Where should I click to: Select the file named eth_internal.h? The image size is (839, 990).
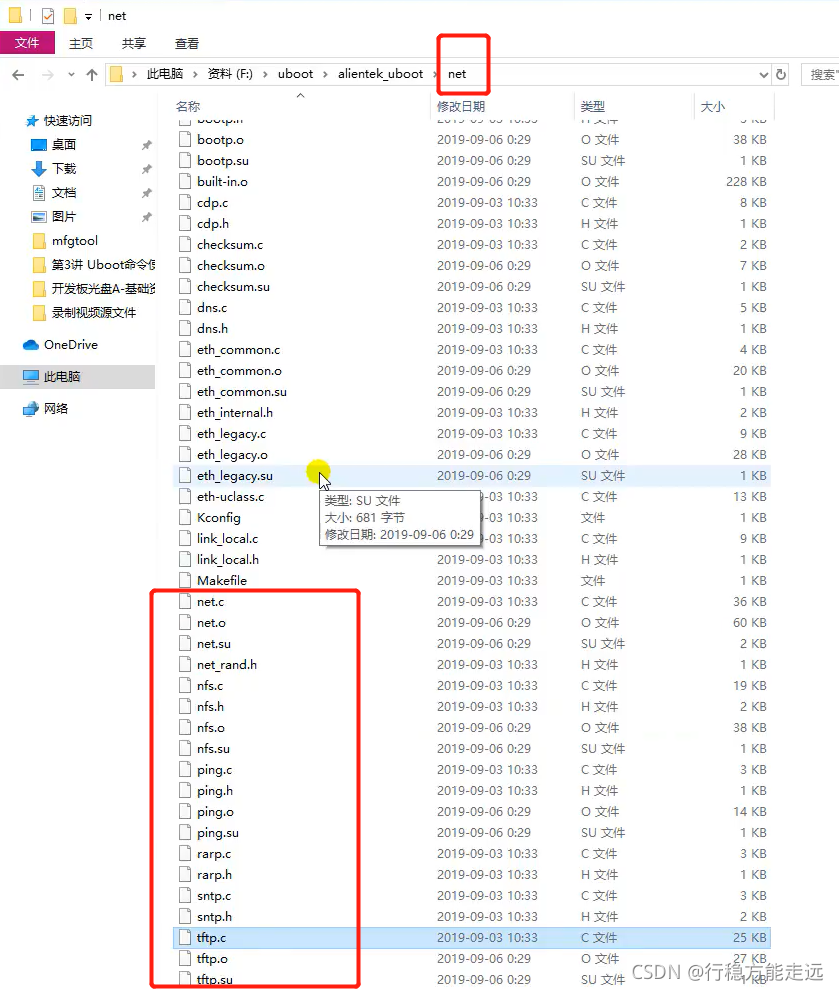[x=235, y=413]
